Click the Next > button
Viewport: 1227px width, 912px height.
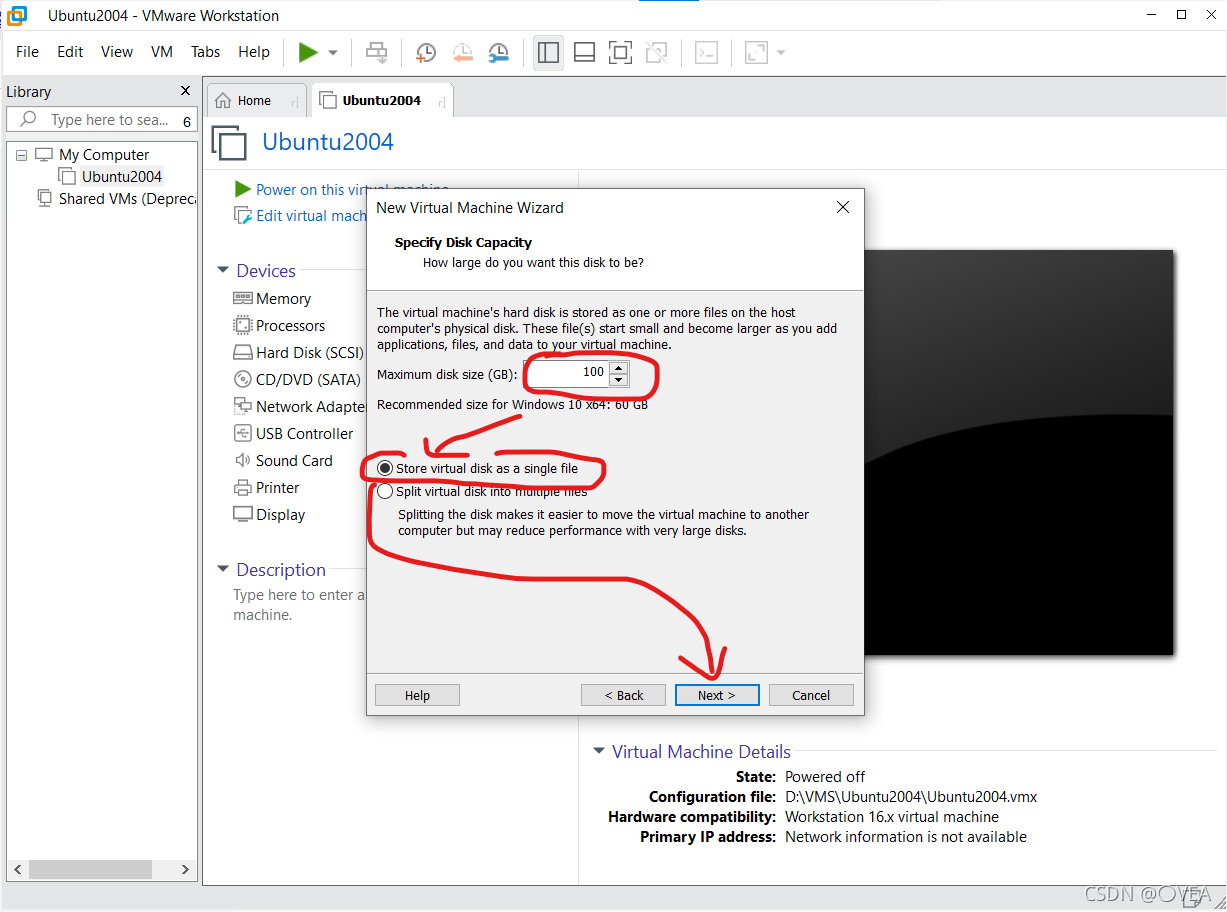(x=717, y=695)
